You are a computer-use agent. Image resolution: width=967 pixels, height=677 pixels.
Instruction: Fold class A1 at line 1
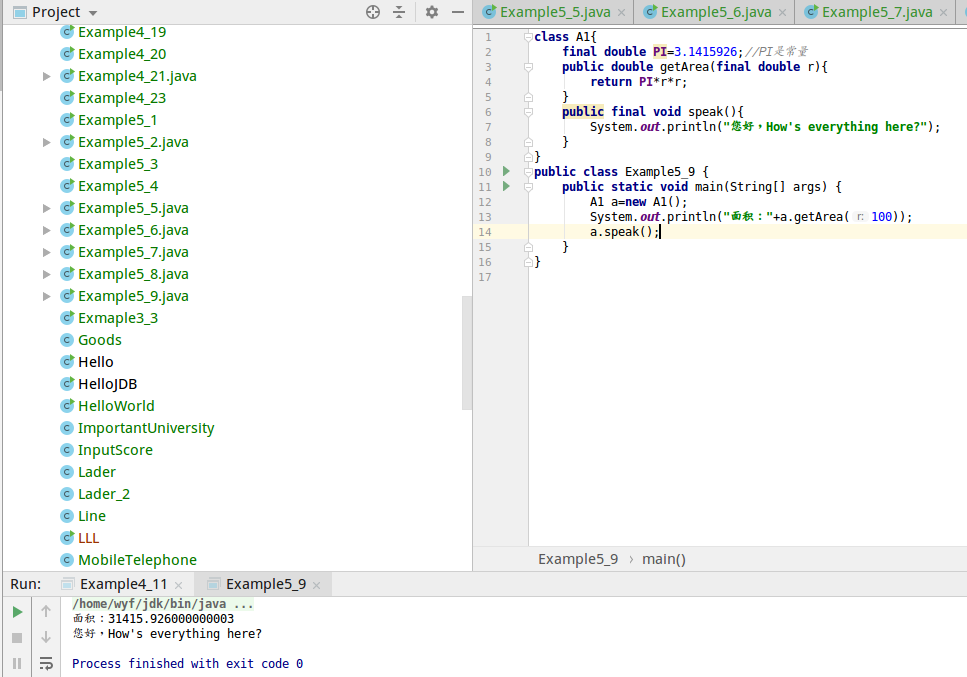point(529,37)
